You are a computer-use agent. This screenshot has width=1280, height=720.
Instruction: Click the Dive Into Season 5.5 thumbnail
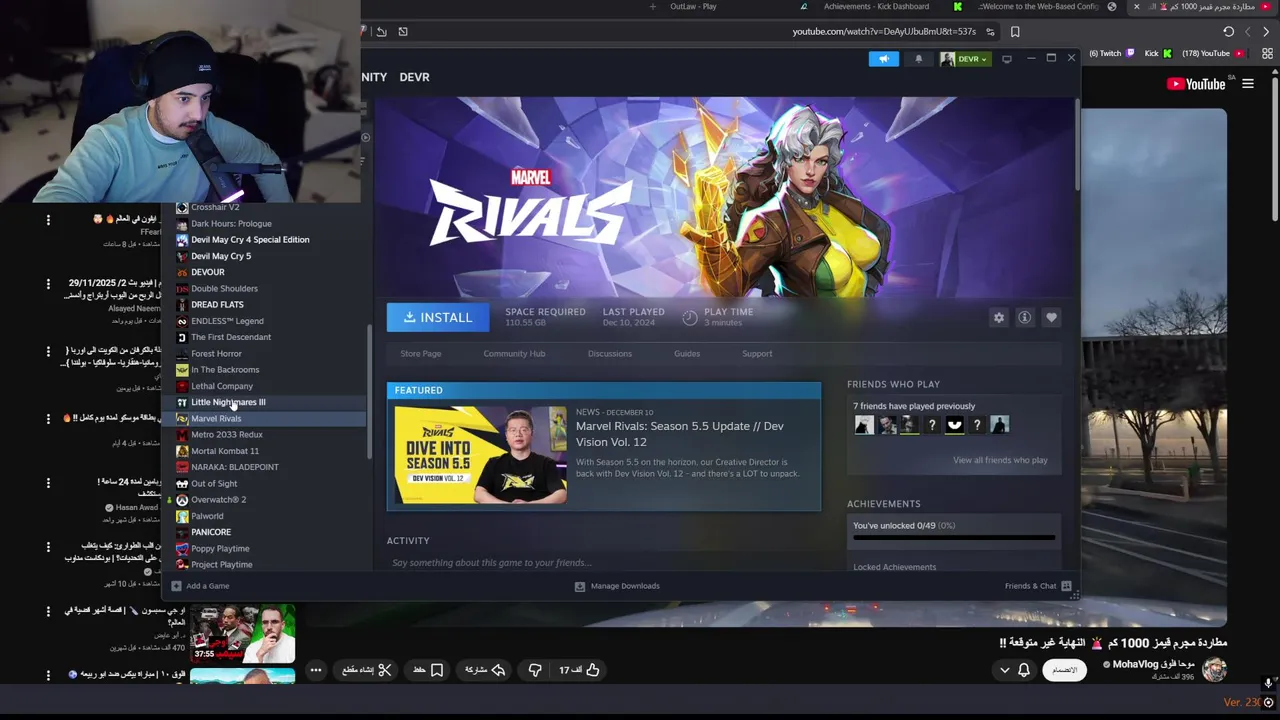[x=481, y=454]
